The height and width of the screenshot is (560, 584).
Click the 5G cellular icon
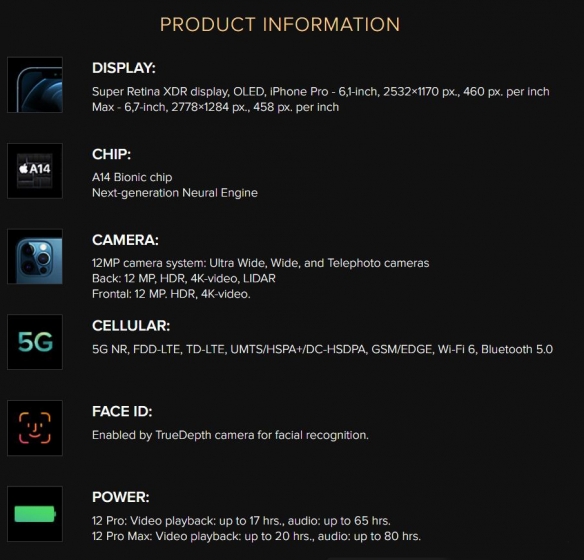[x=35, y=342]
